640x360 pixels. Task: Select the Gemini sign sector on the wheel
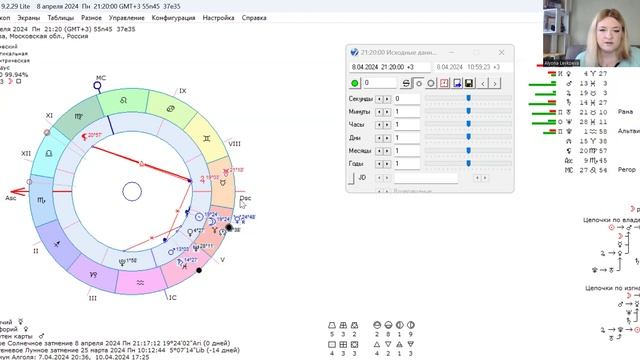tap(207, 139)
